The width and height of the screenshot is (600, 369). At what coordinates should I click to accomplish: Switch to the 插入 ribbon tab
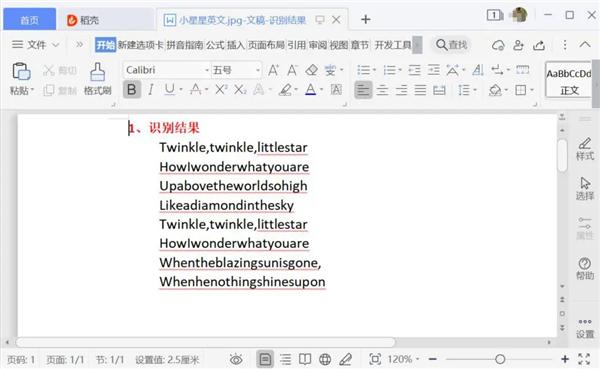point(235,45)
